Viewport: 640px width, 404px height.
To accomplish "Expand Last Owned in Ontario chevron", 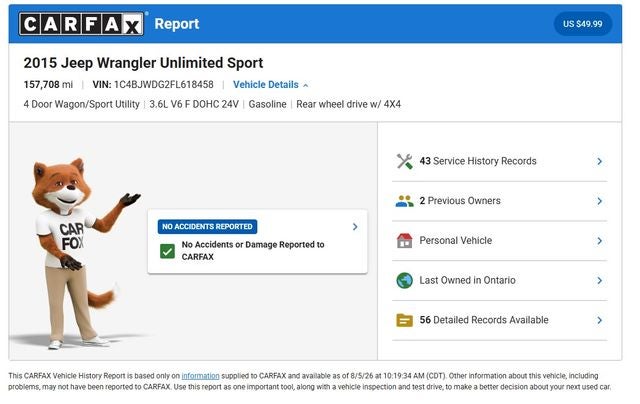I will click(599, 280).
